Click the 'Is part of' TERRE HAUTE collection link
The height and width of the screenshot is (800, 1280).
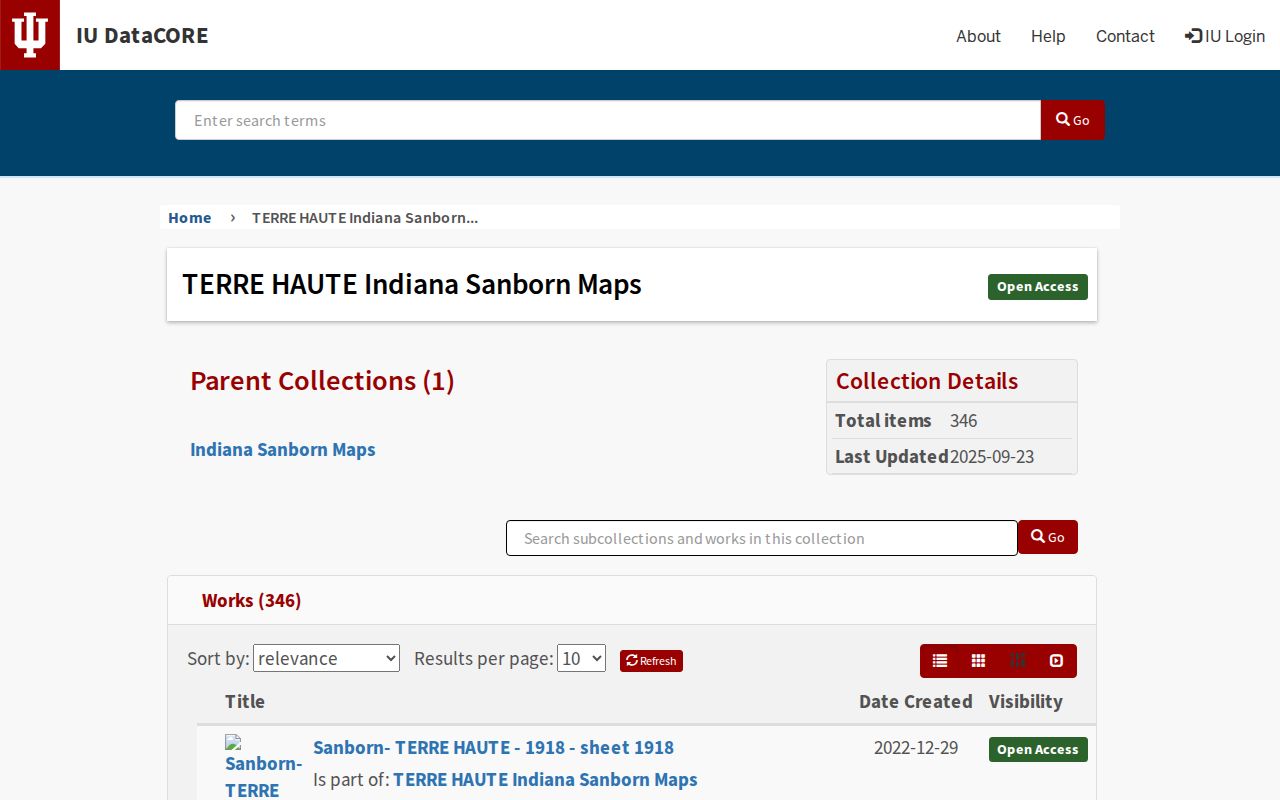545,779
